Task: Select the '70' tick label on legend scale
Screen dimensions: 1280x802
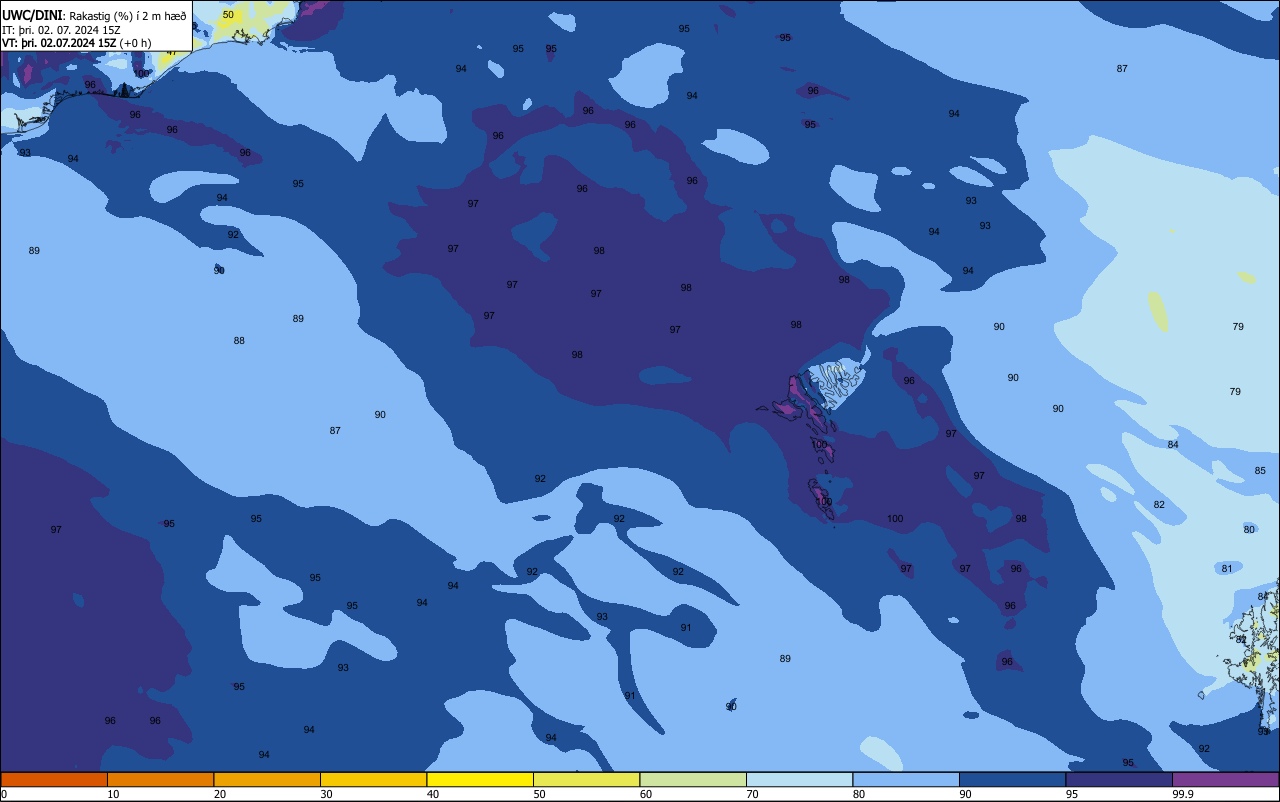Action: pos(753,794)
